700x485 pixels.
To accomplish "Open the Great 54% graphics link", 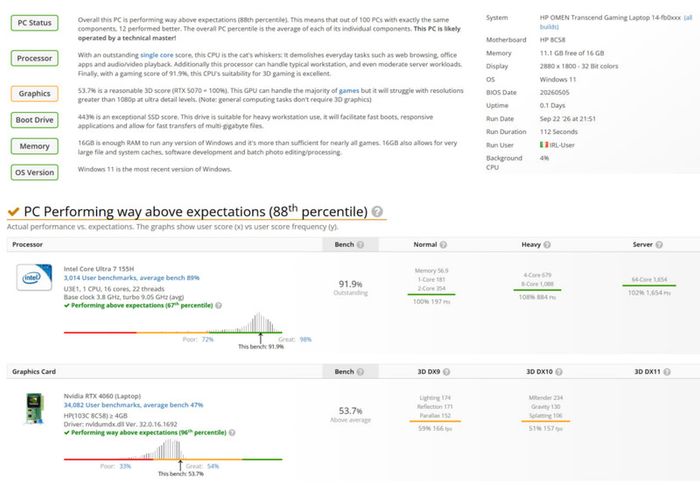I will [213, 466].
